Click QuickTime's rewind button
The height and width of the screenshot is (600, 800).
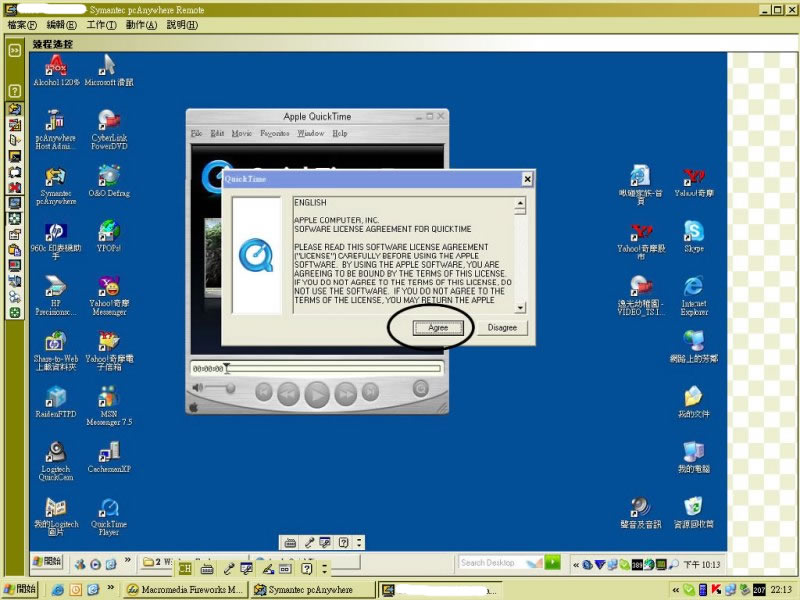(288, 394)
